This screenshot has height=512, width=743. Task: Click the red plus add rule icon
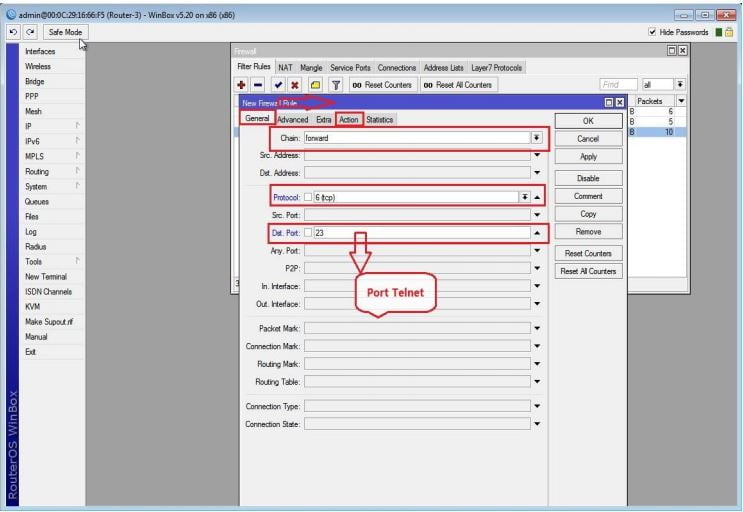(241, 85)
